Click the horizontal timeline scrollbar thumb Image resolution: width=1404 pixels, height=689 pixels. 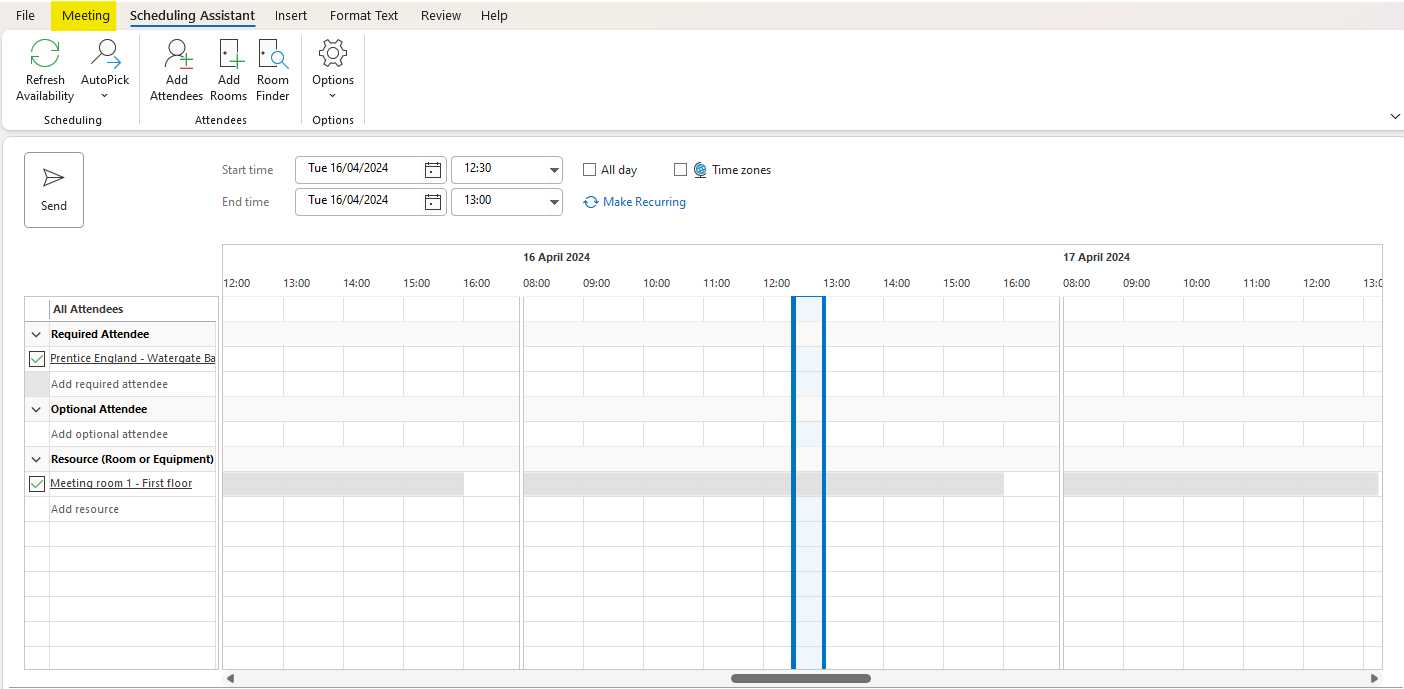coord(800,678)
